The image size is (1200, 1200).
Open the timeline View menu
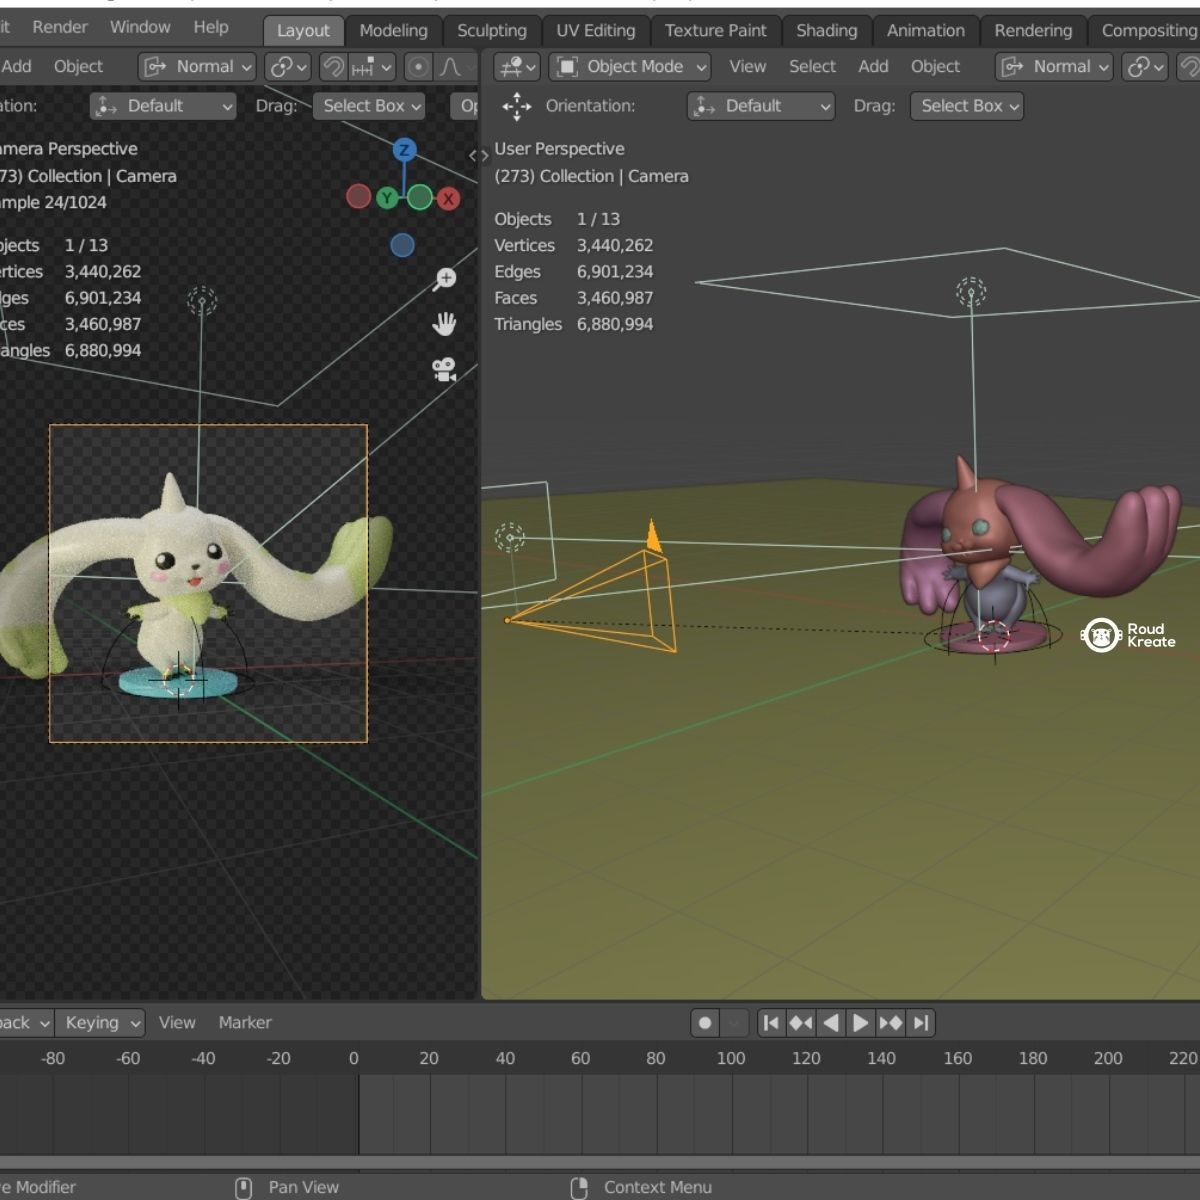[177, 1023]
